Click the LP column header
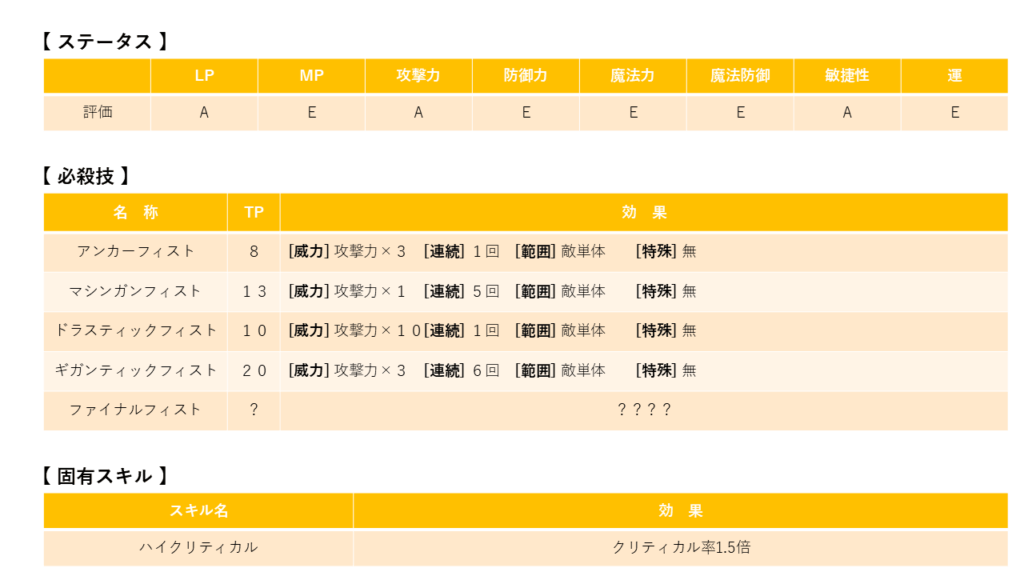 pos(204,76)
